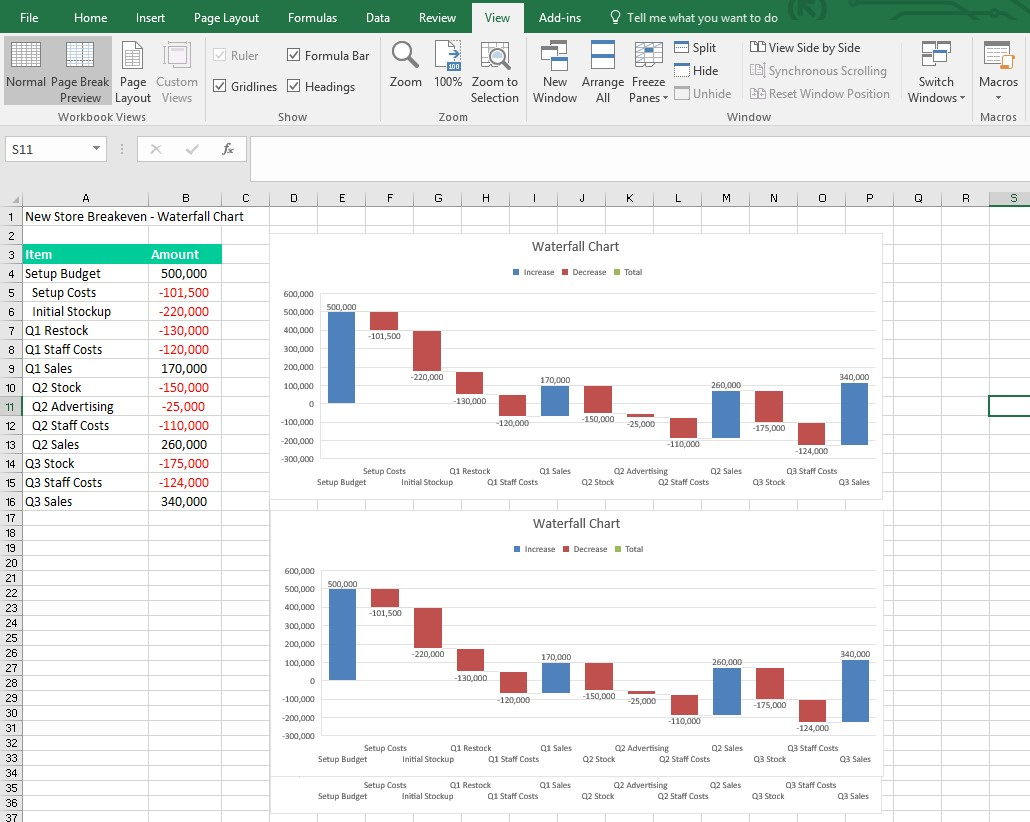Image resolution: width=1030 pixels, height=822 pixels.
Task: Disable the Headings checkbox
Action: coord(294,87)
